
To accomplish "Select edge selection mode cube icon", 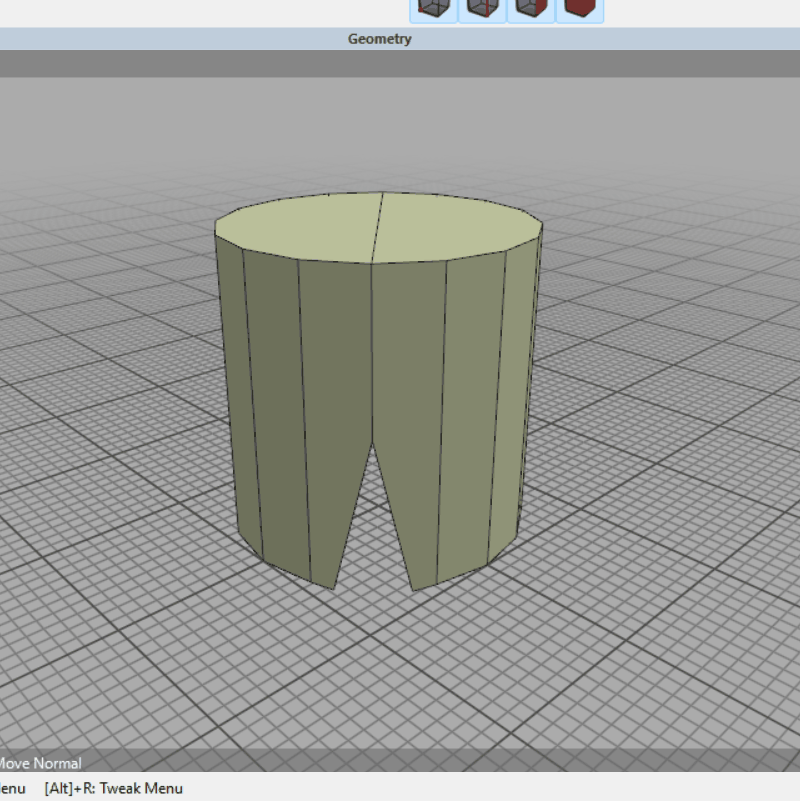I will pyautogui.click(x=482, y=10).
